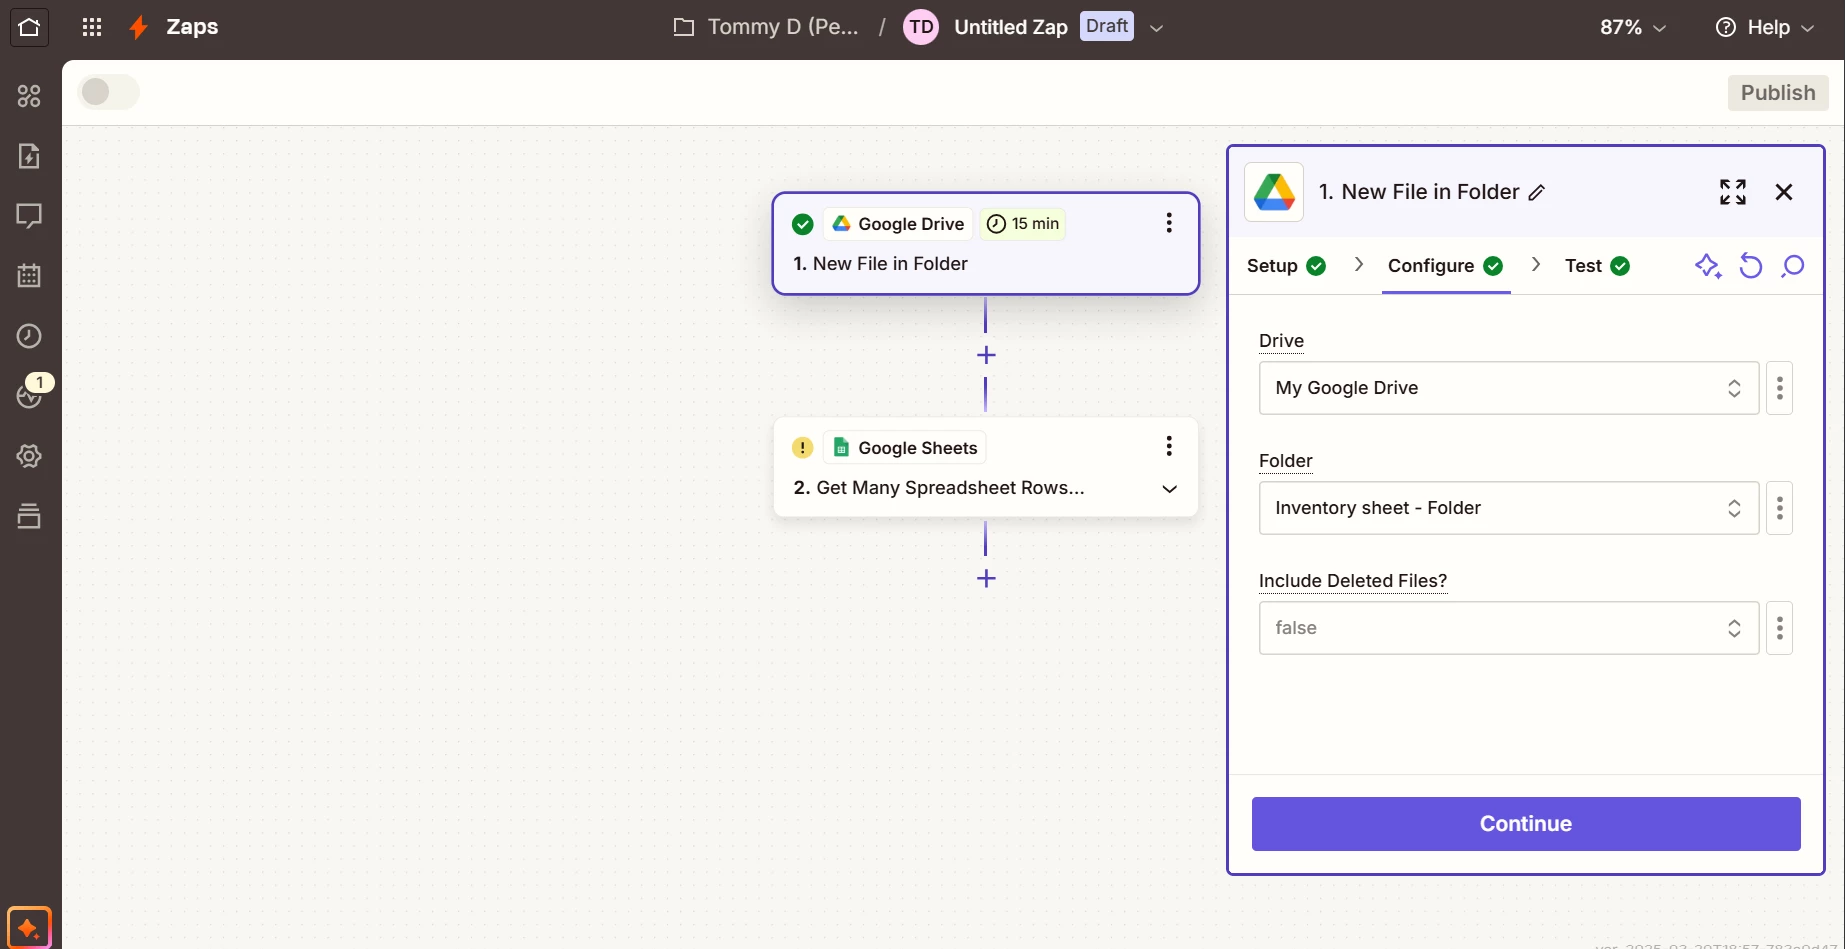Click the Continue button
Screen dimensions: 1845x949
point(1526,824)
